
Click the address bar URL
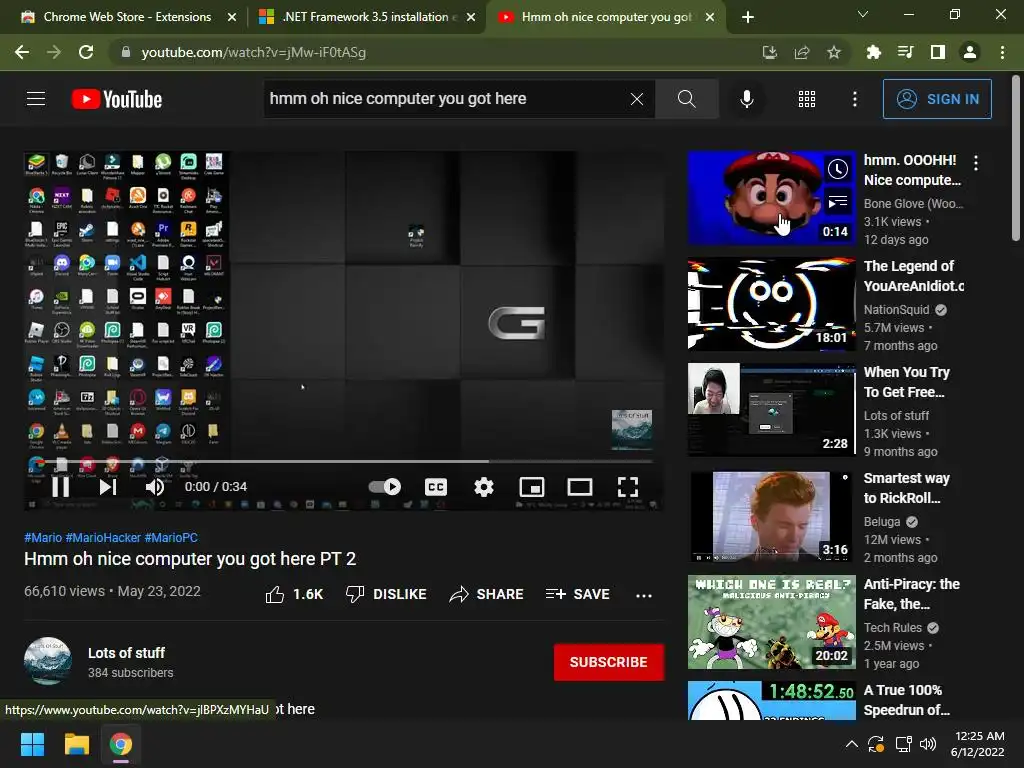tap(253, 52)
